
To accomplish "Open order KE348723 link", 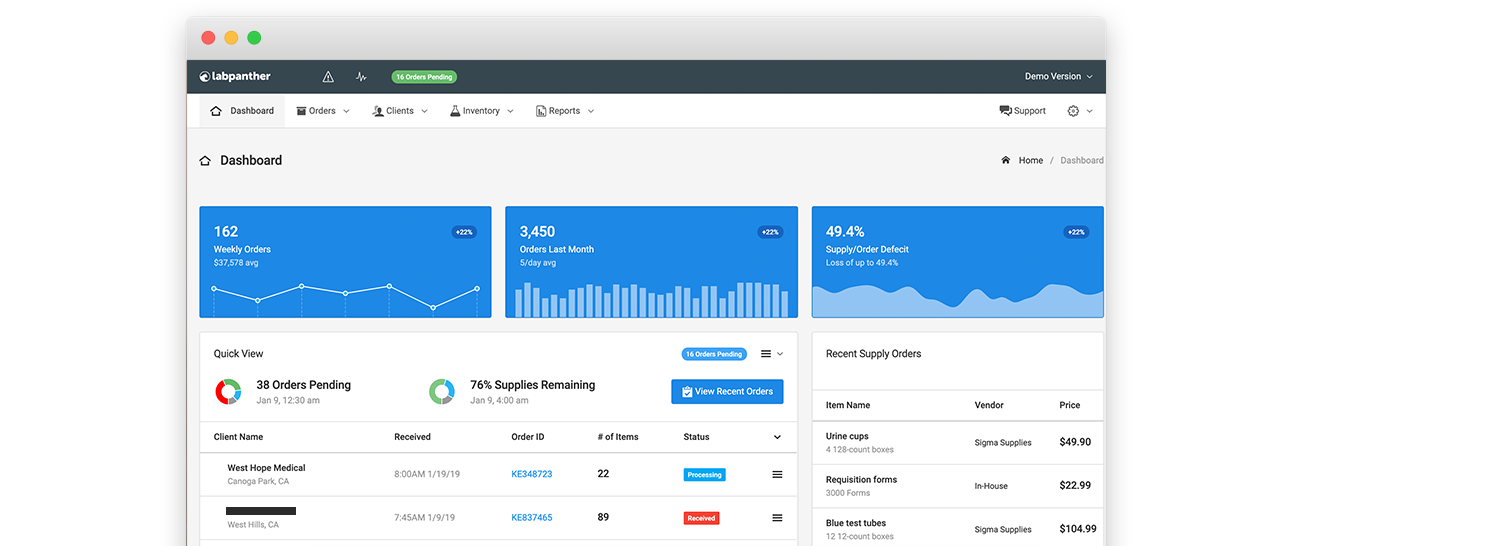I will pos(532,474).
